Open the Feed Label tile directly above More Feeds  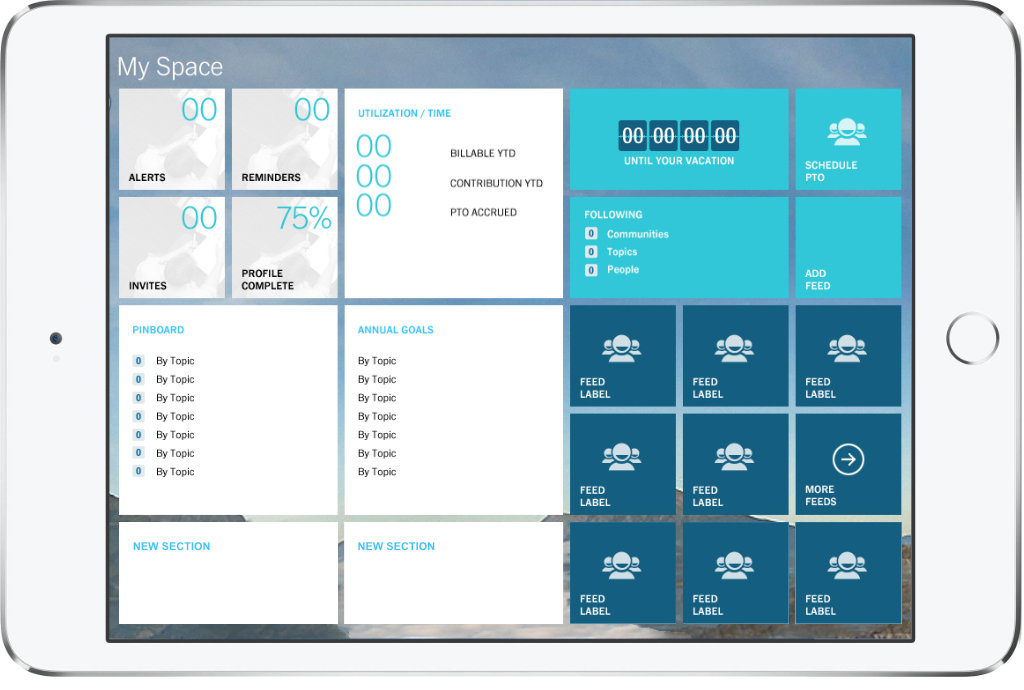click(848, 355)
